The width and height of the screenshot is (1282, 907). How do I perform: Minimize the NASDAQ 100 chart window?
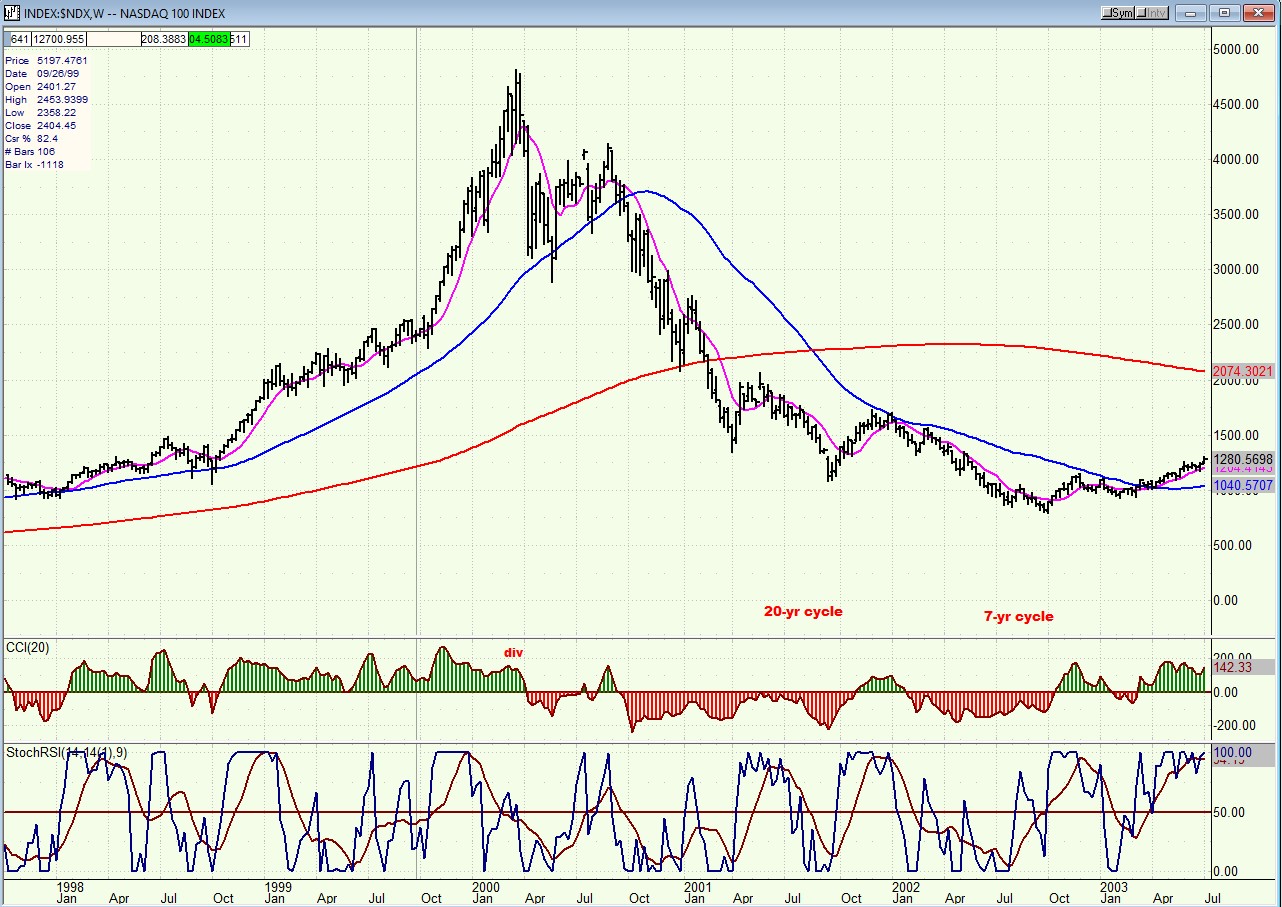tap(1190, 13)
